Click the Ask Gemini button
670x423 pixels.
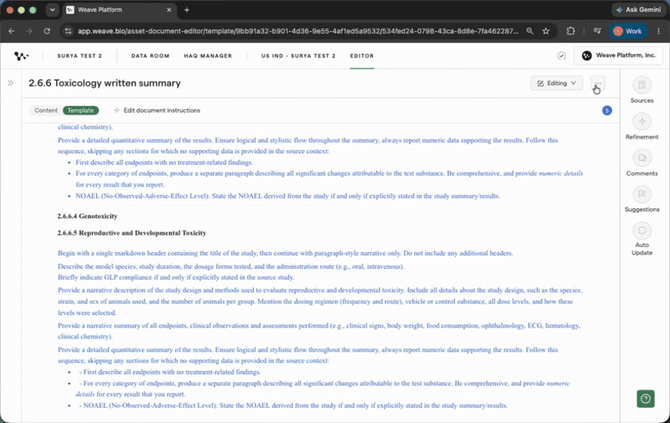(x=638, y=10)
